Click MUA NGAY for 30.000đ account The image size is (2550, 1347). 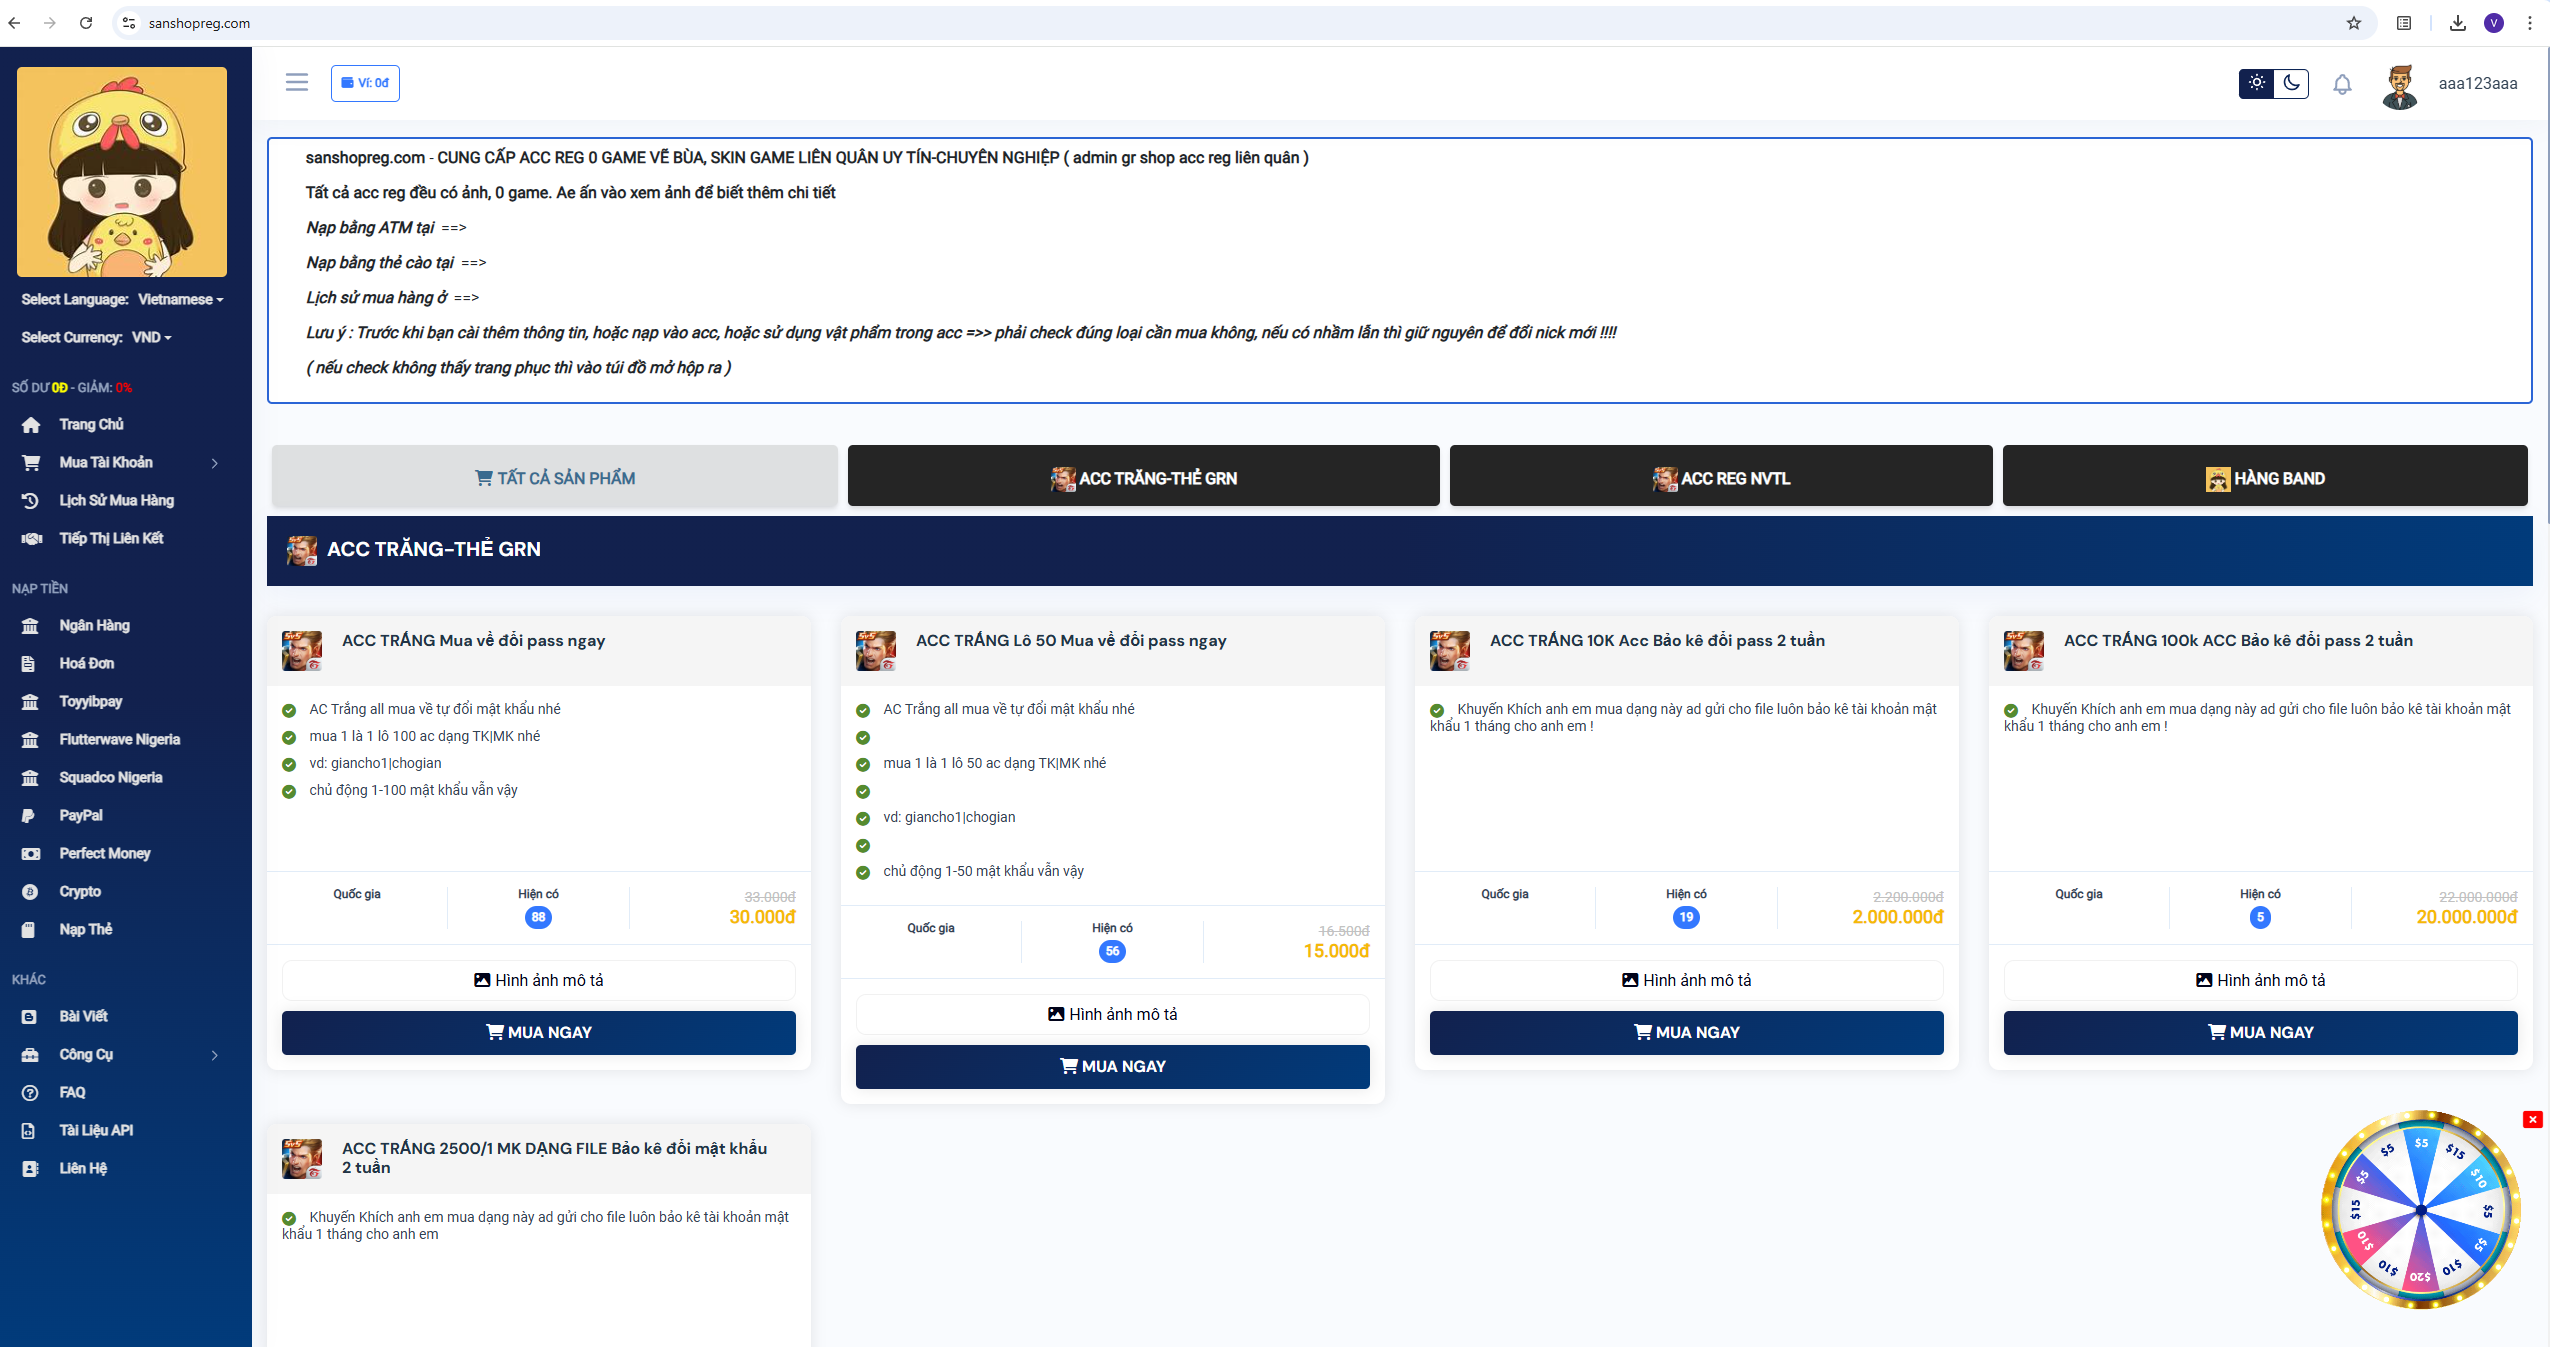click(538, 1032)
